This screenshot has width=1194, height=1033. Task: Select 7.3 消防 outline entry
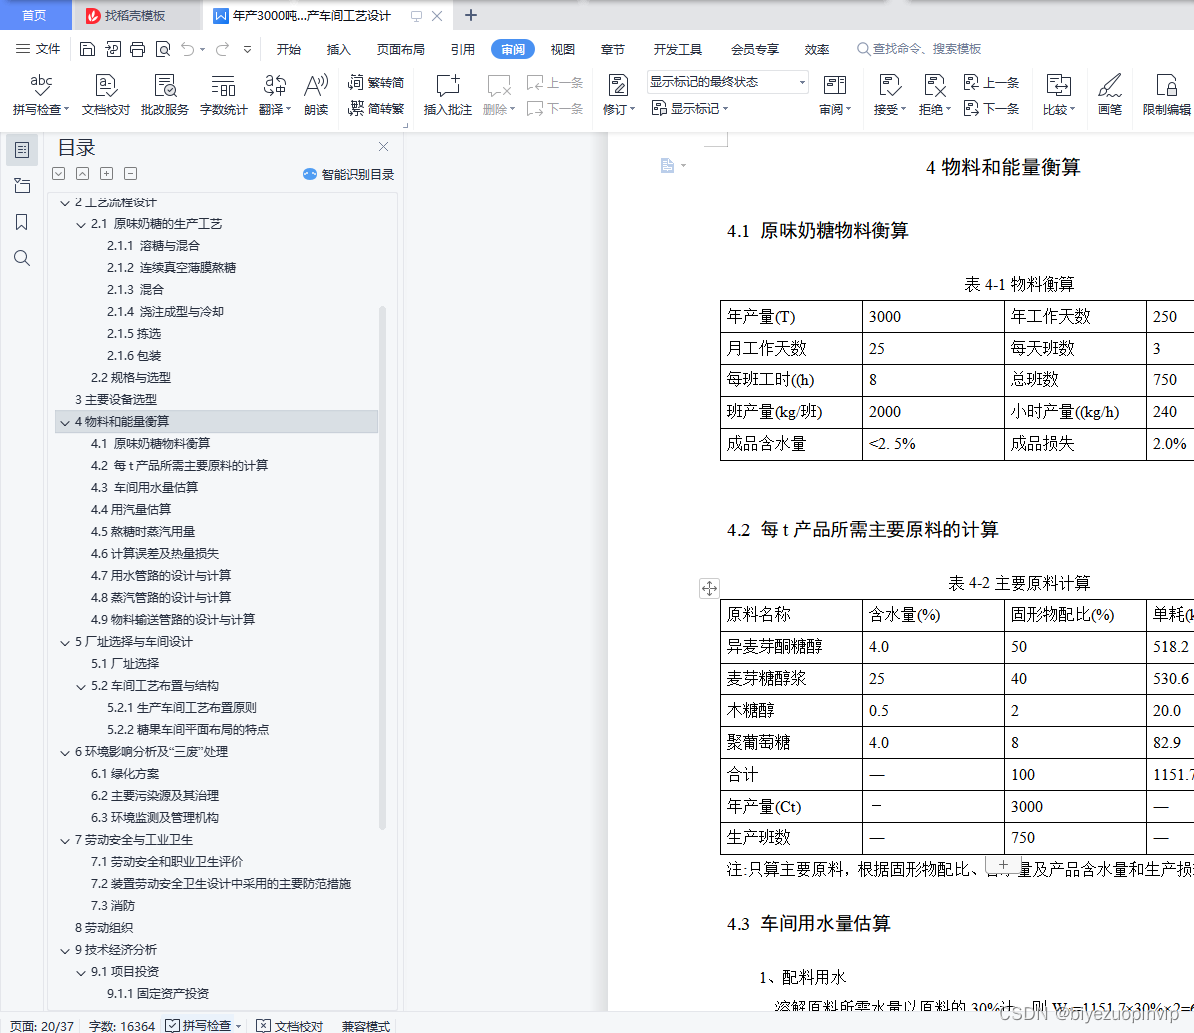coord(113,906)
